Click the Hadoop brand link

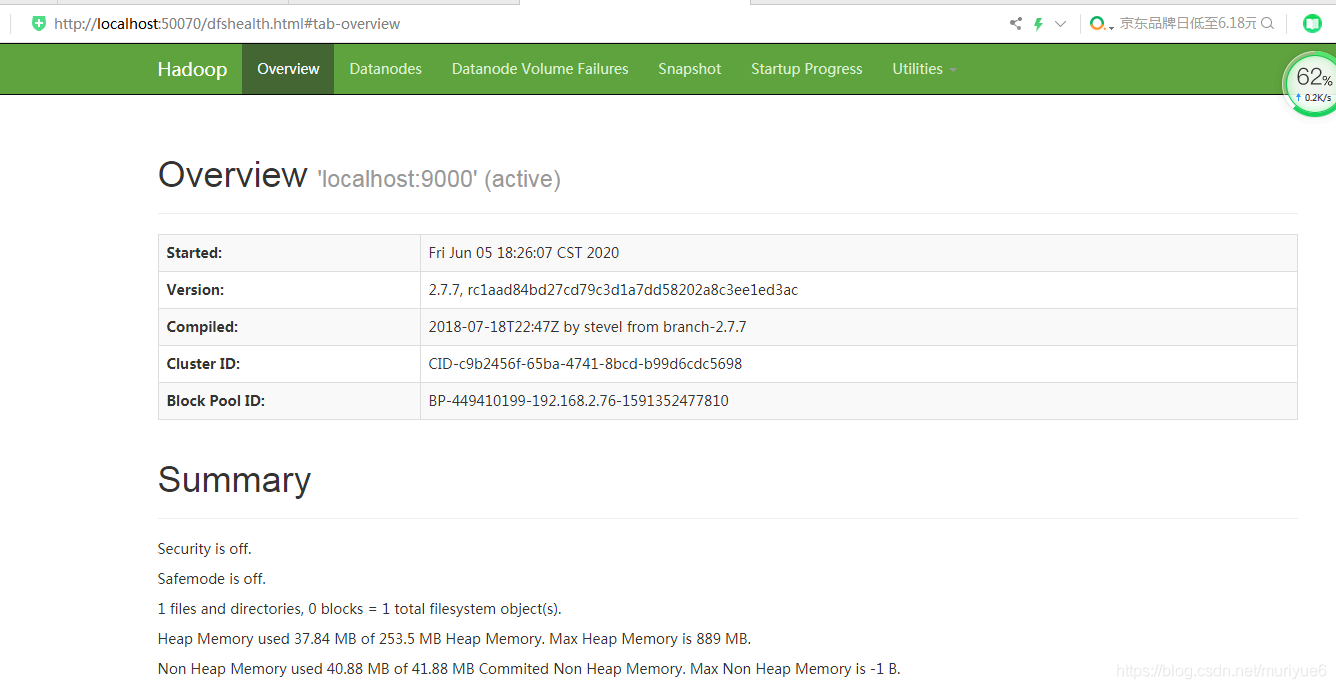tap(192, 69)
